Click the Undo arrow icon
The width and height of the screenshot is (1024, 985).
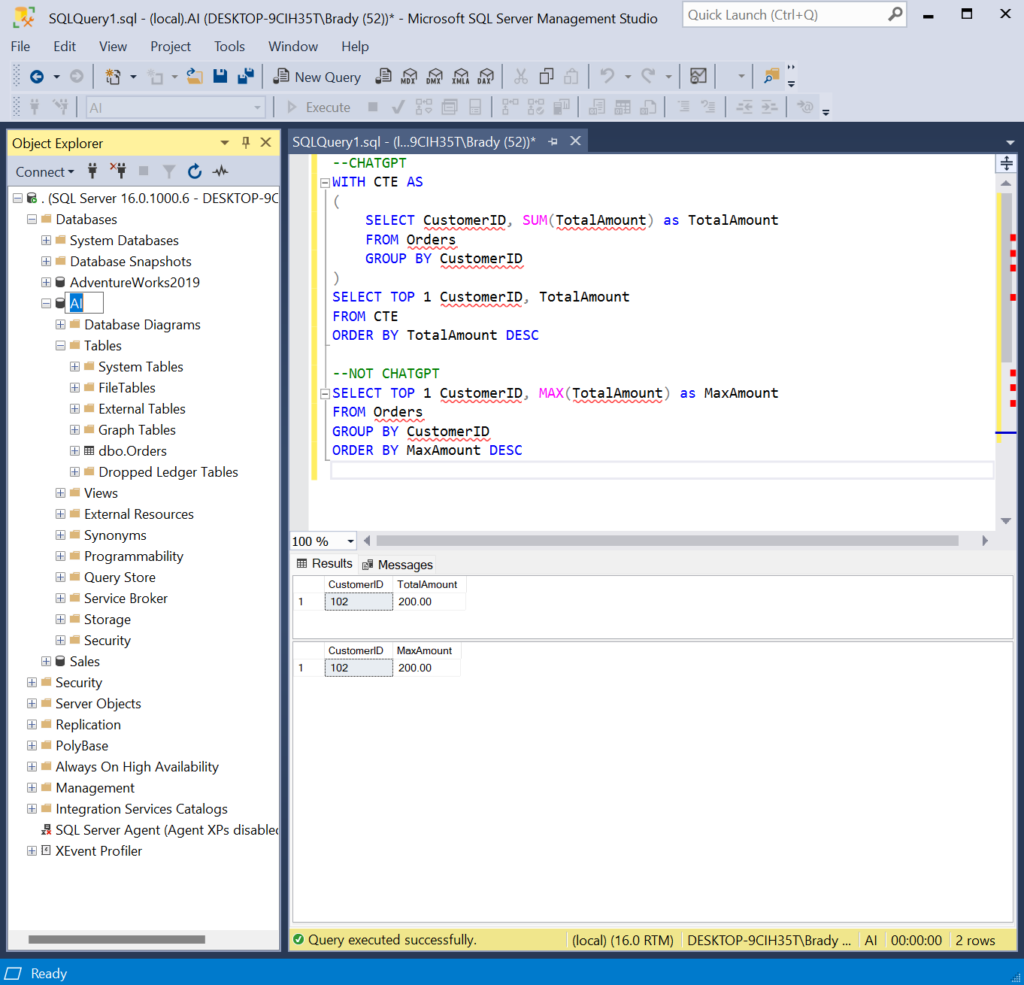(607, 76)
